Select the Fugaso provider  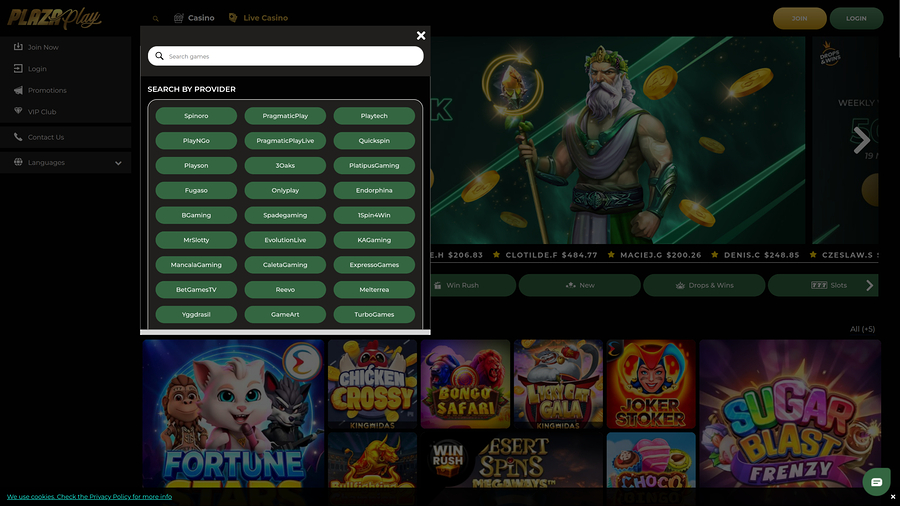[196, 190]
